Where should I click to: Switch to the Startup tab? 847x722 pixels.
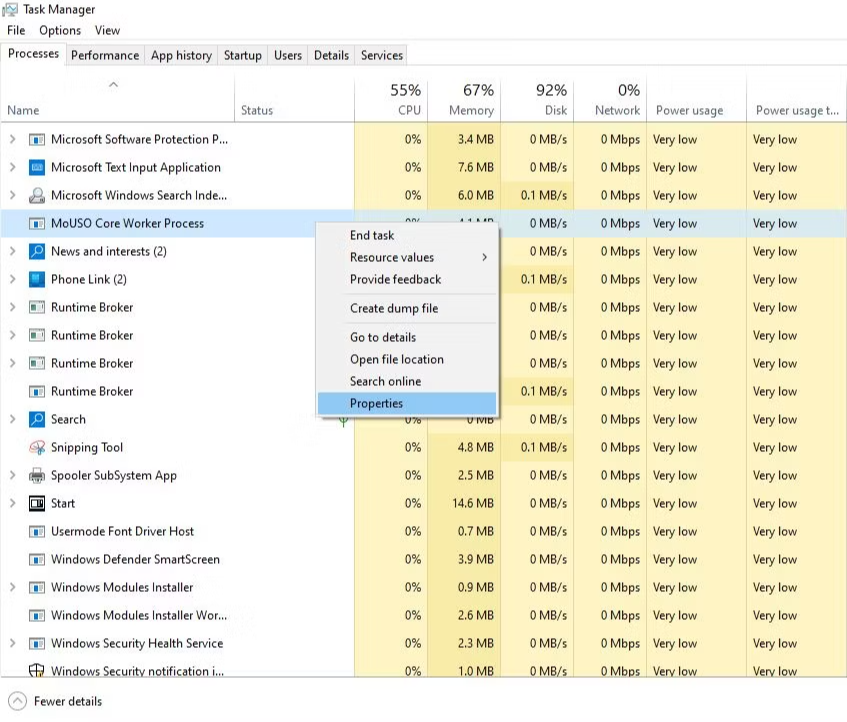tap(243, 55)
